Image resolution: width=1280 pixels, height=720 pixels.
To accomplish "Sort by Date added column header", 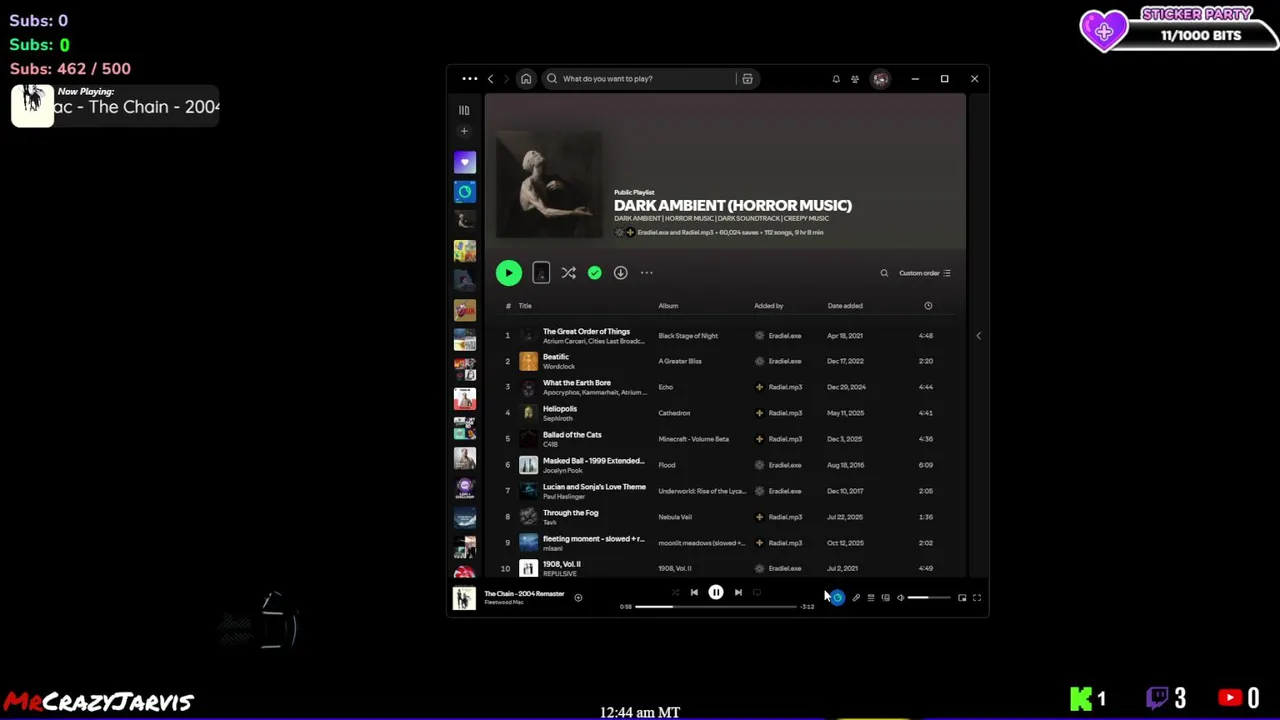I will coord(845,306).
